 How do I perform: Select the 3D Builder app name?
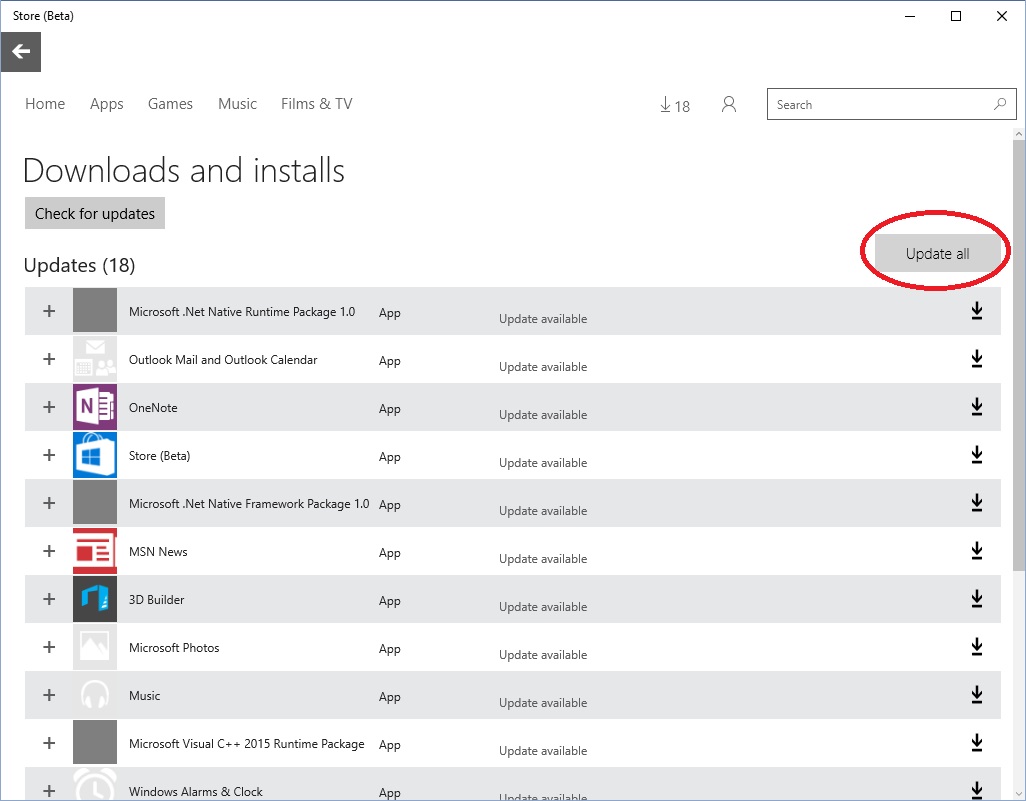coord(156,599)
